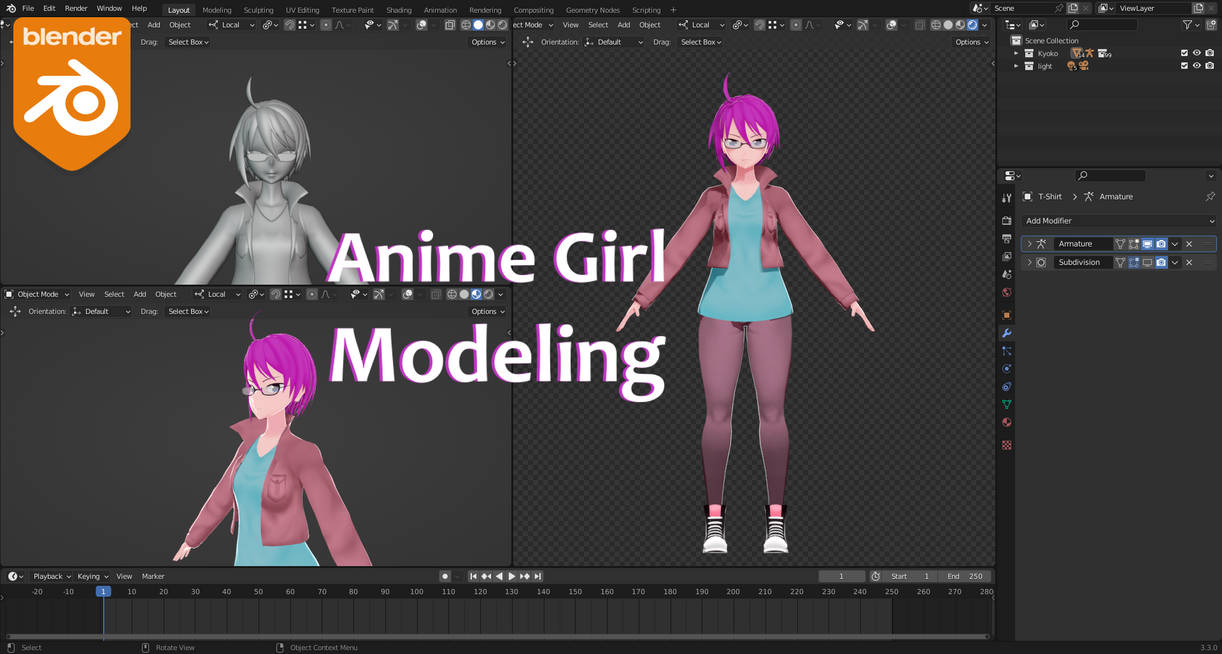Open the Orientation dropdown set to Default
The image size is (1222, 654).
click(x=104, y=311)
